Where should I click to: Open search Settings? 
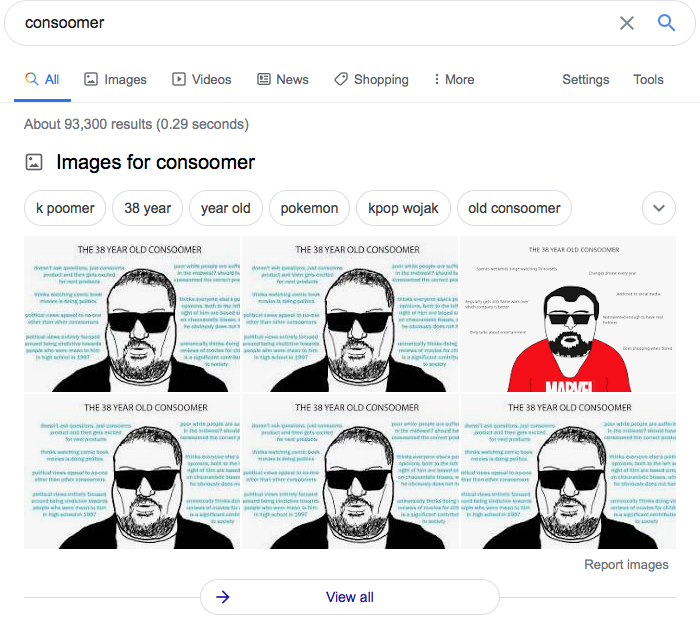pos(585,79)
